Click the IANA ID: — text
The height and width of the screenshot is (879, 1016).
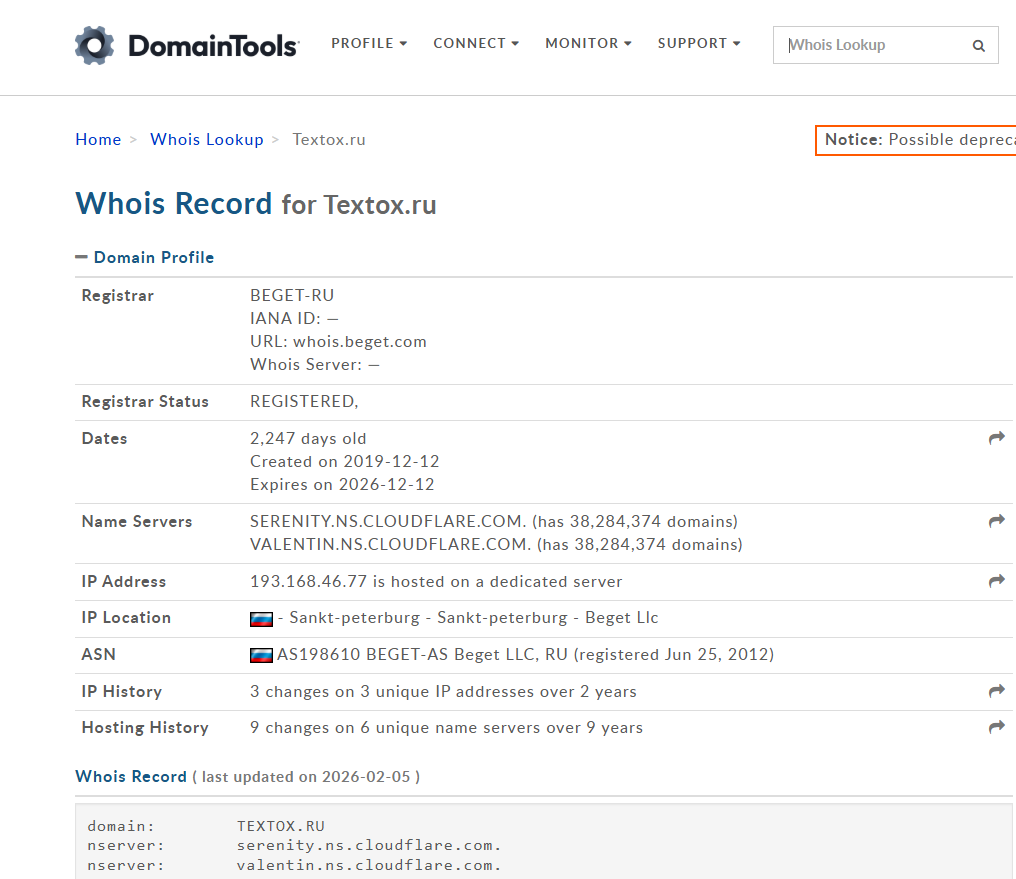point(294,319)
